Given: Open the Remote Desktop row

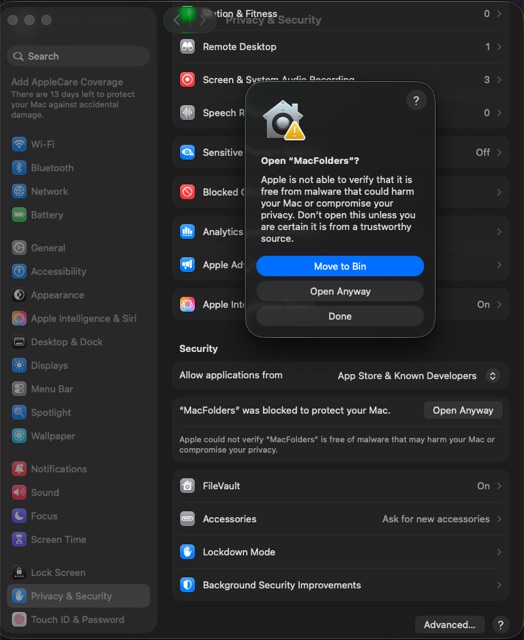Looking at the screenshot, I should point(340,47).
